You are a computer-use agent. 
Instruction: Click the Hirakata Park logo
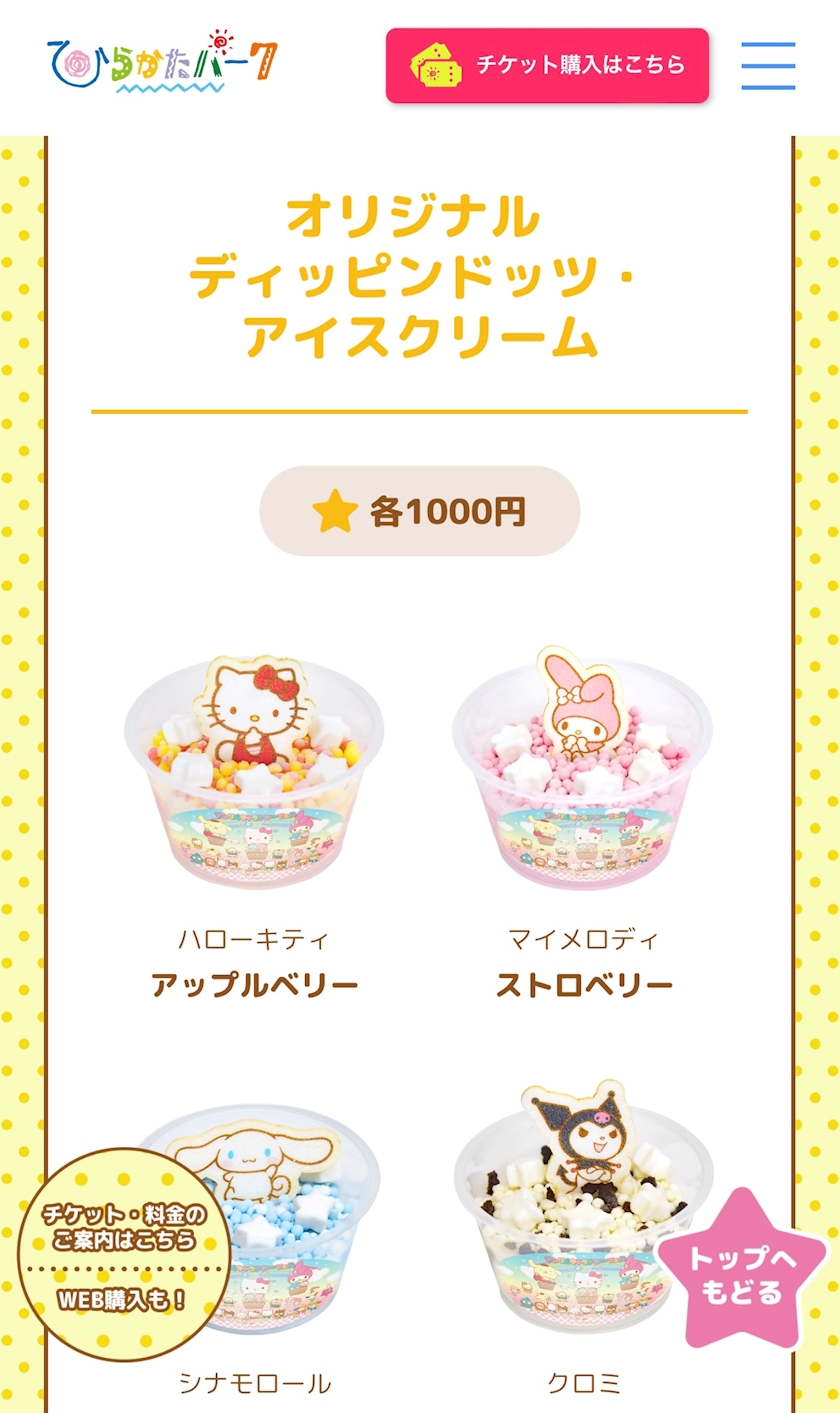163,62
